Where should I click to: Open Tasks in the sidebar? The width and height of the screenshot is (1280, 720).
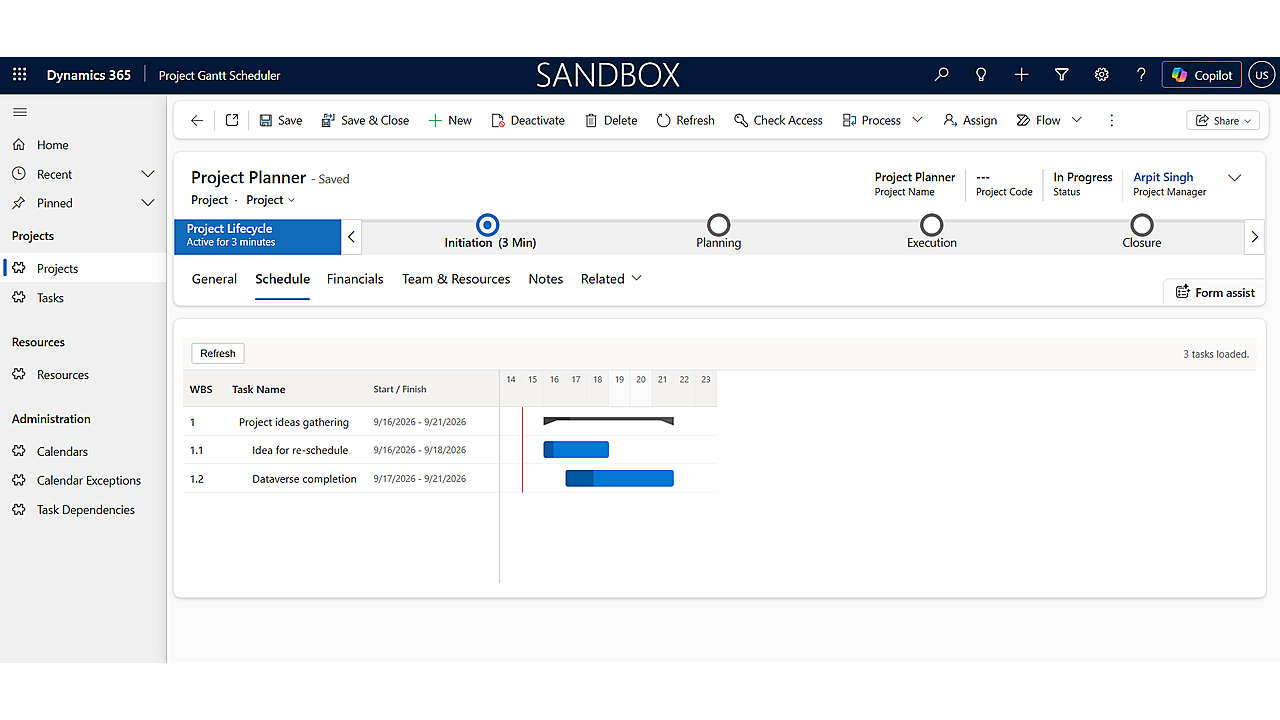(x=50, y=298)
